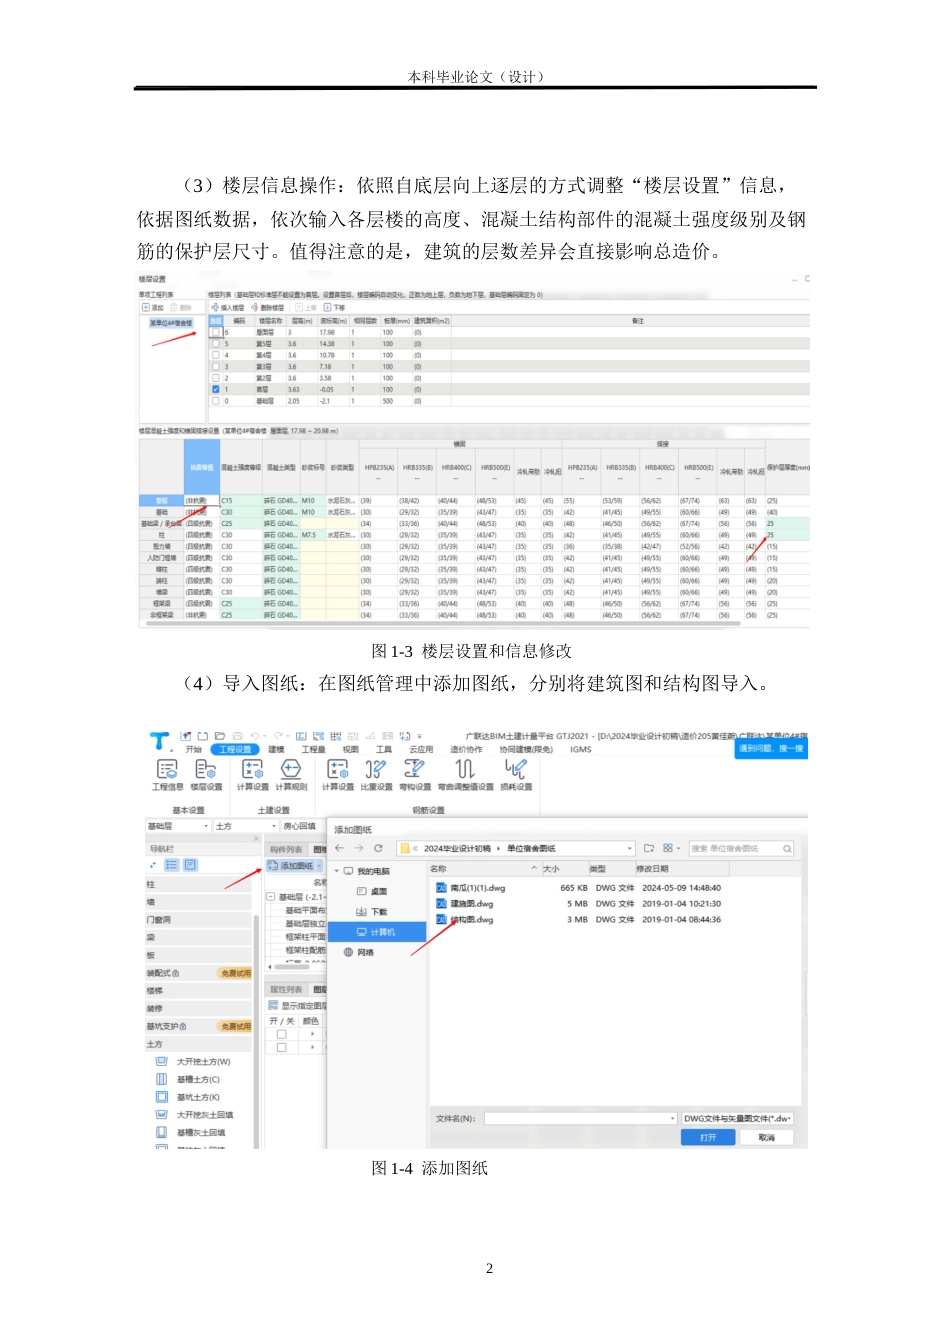Click the 打开 button to import drawings

707,1137
